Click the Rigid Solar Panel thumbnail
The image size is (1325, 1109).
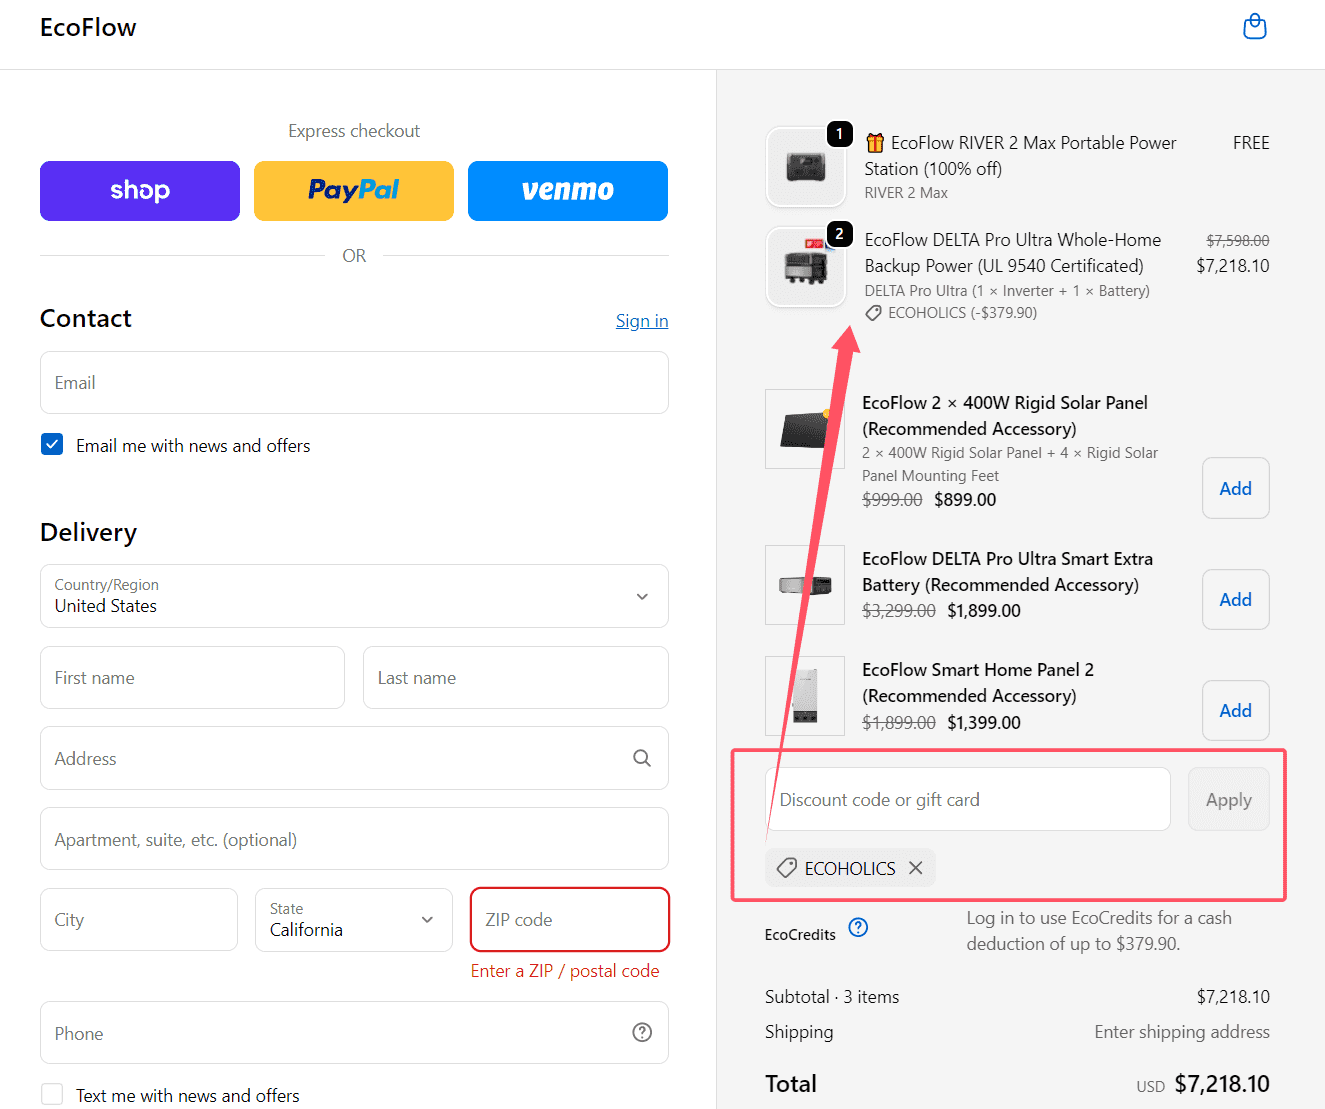[x=805, y=429]
